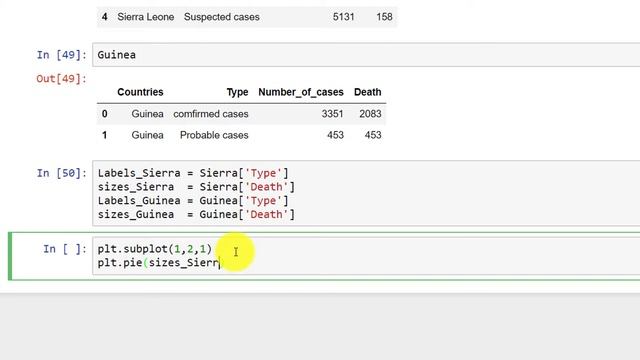Screen dimensions: 640x360
Task: Click the 'sizes_Guinea' code line
Action: tap(196, 215)
